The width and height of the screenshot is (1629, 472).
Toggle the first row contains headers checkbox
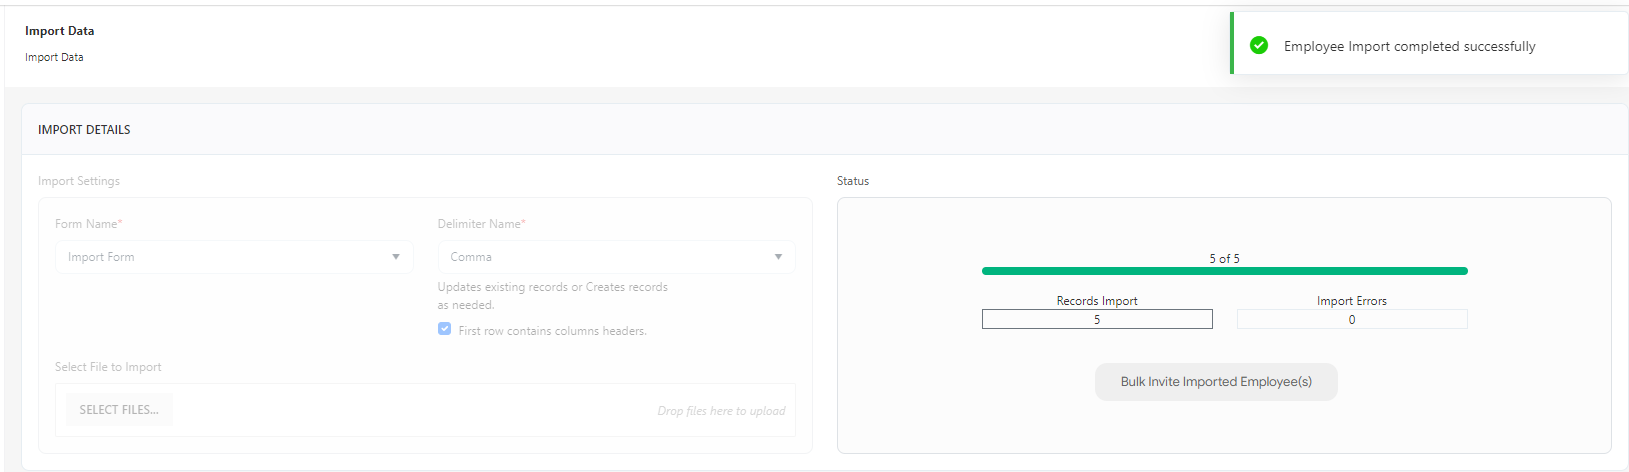(445, 329)
